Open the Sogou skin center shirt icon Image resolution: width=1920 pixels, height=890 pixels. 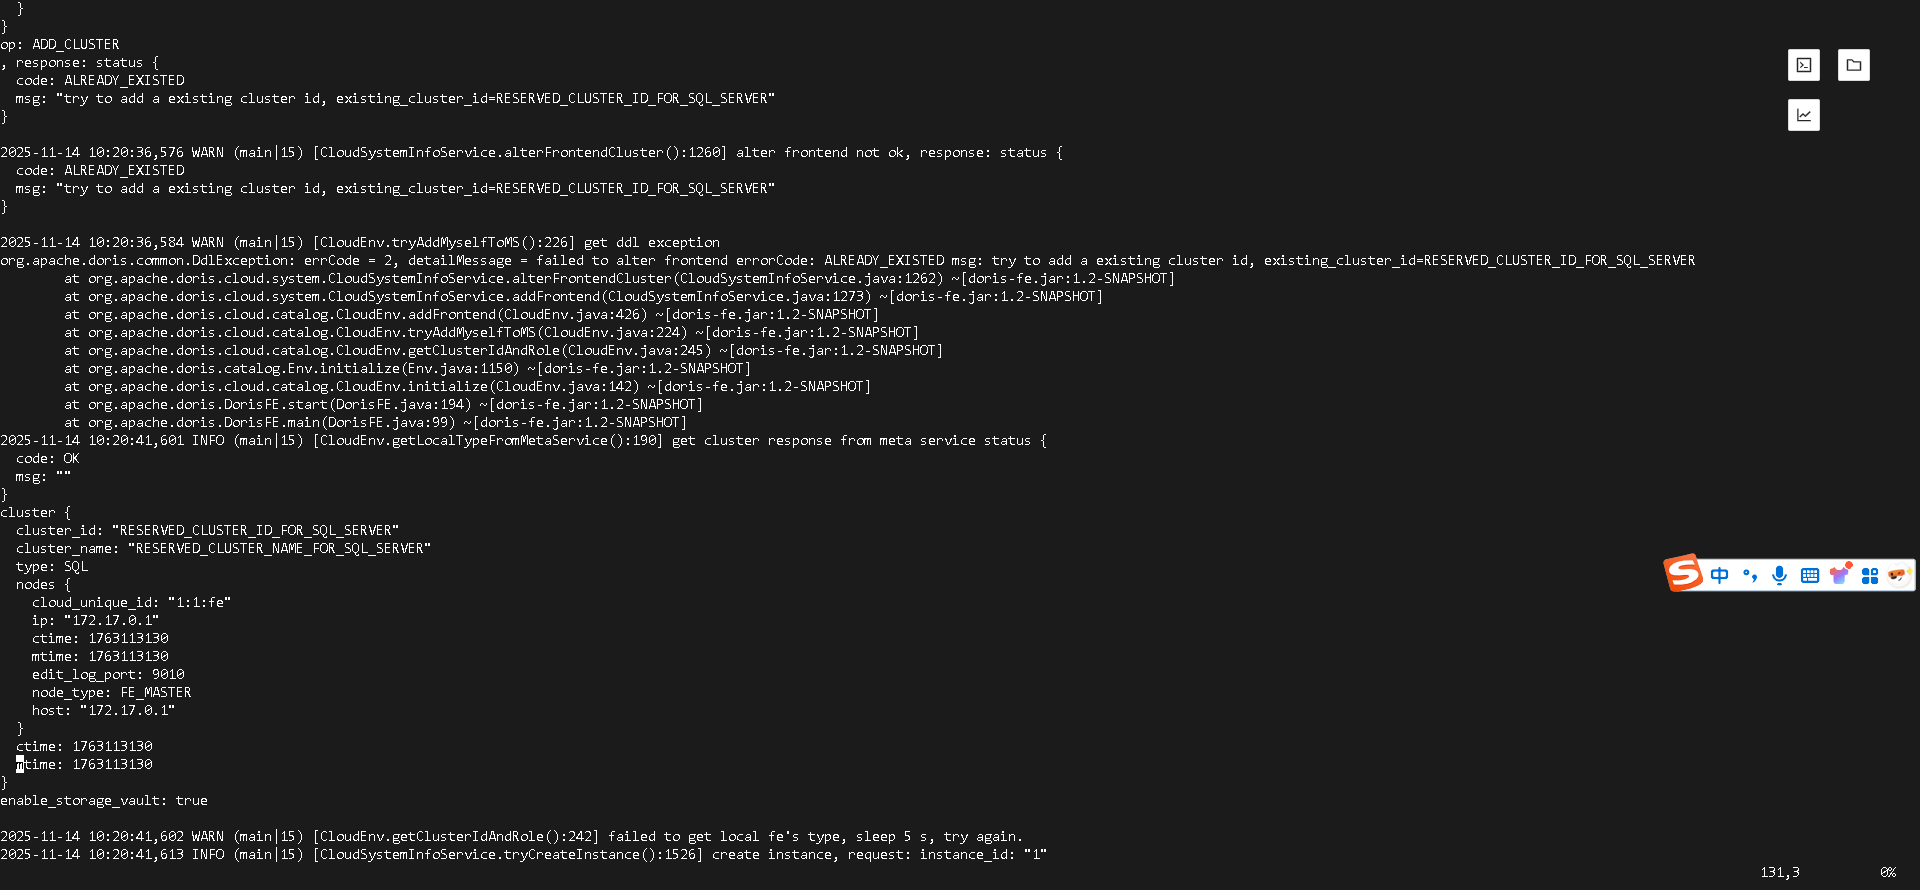1841,574
